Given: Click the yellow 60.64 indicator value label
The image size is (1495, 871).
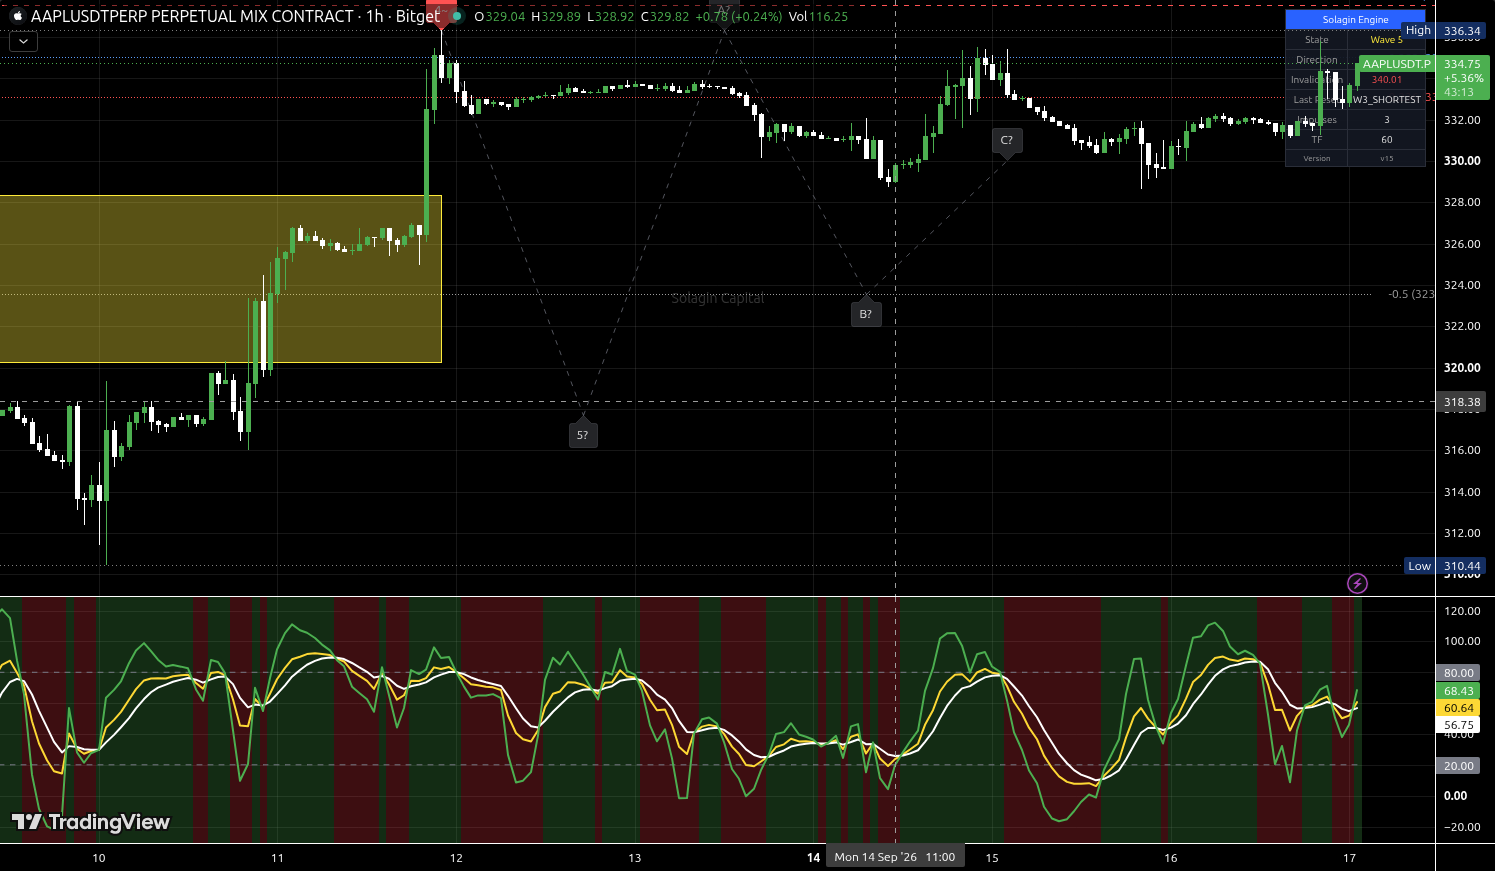Looking at the screenshot, I should click(x=1459, y=708).
